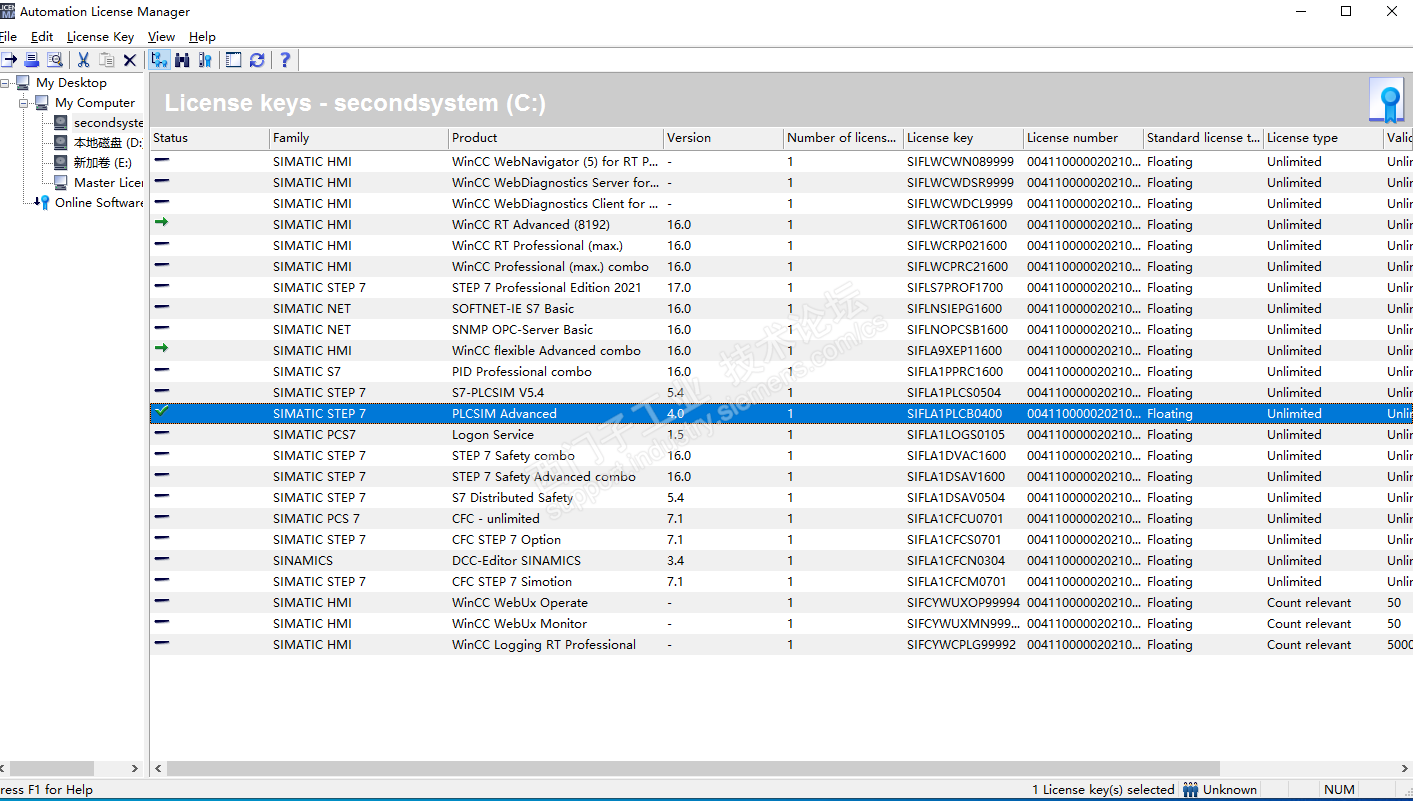Click the My Computer icon in tree
This screenshot has height=801, width=1413.
[42, 103]
